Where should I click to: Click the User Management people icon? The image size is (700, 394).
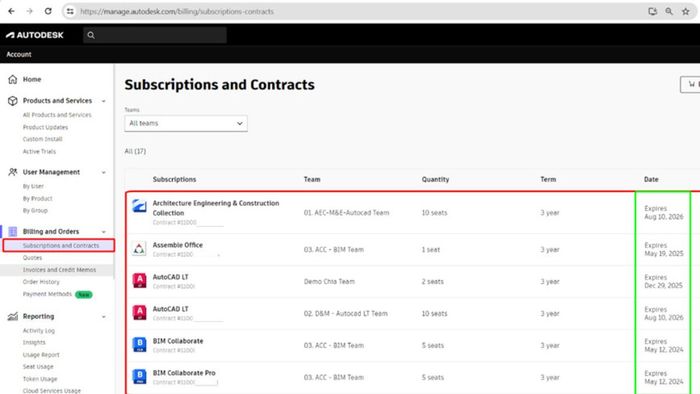pyautogui.click(x=12, y=172)
